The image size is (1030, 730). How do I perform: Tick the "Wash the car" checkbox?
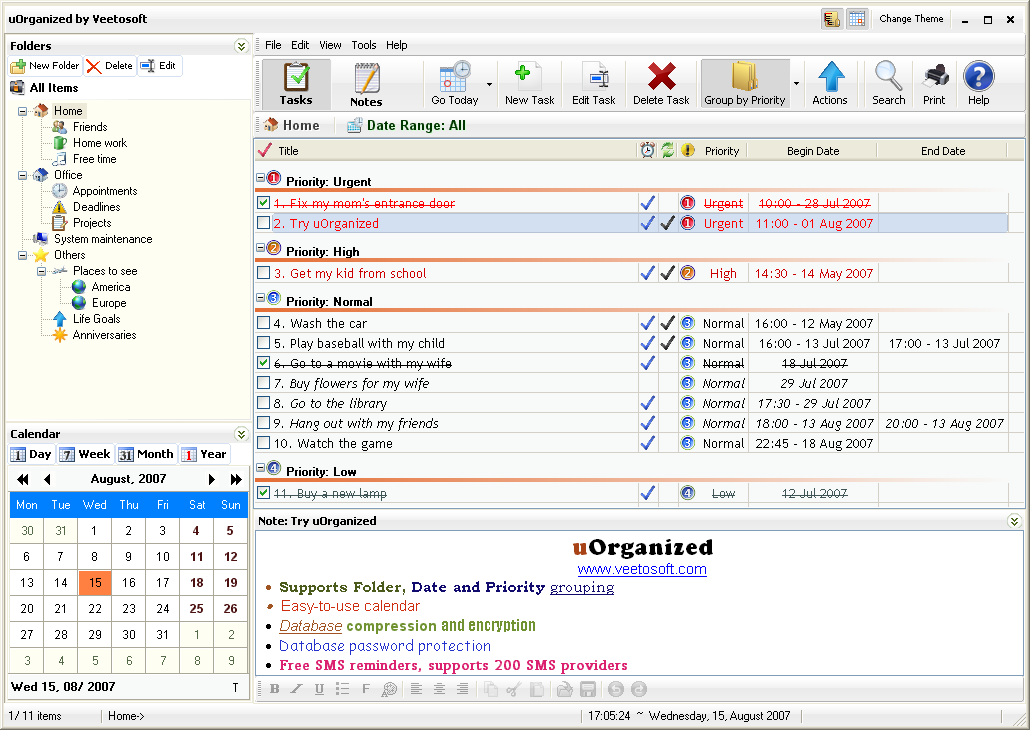point(263,323)
